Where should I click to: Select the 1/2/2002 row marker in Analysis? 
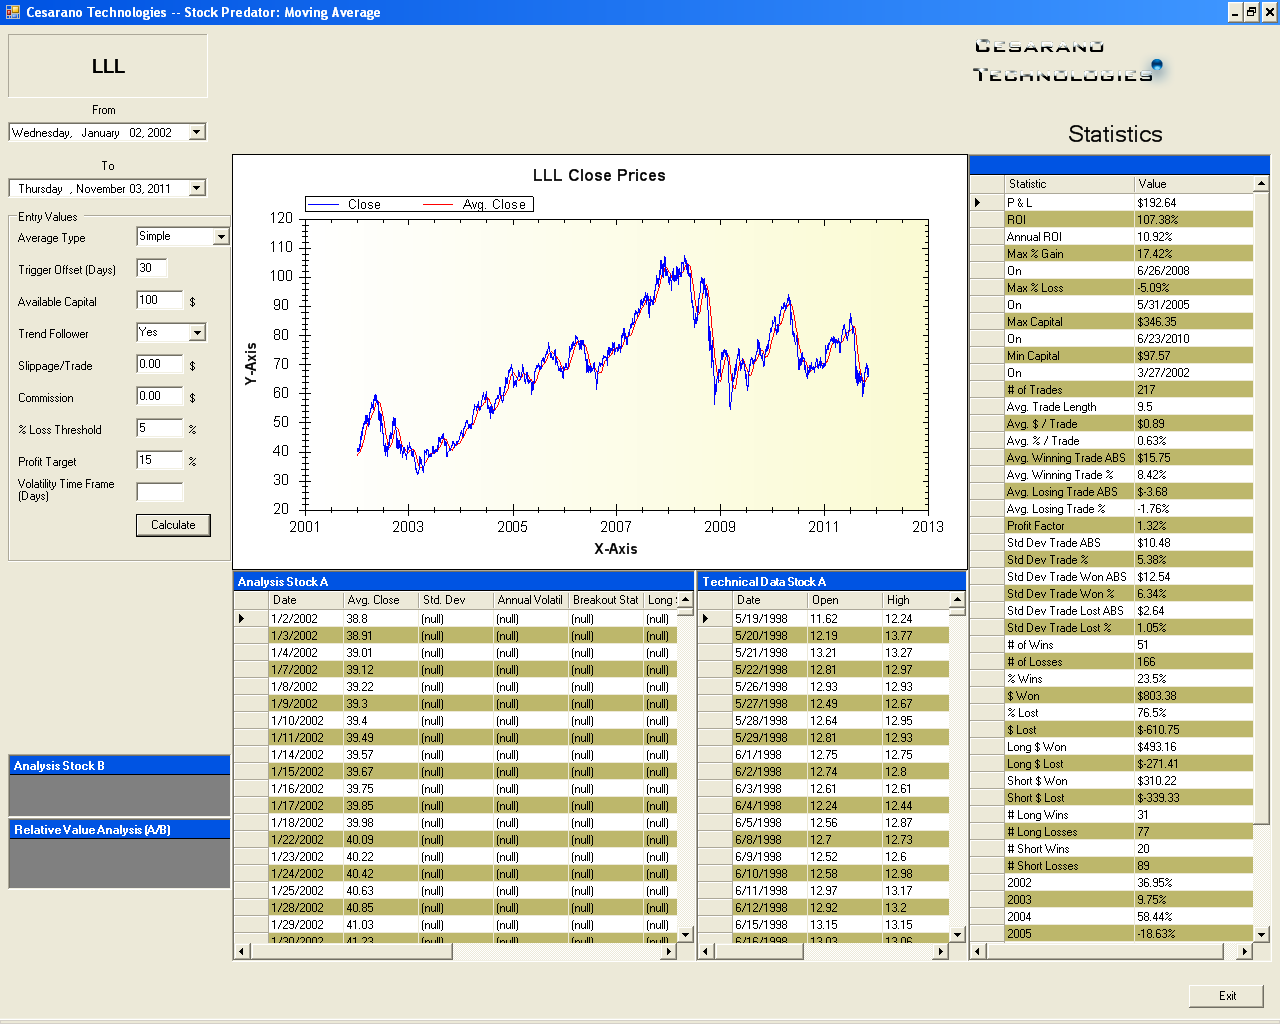pos(251,619)
